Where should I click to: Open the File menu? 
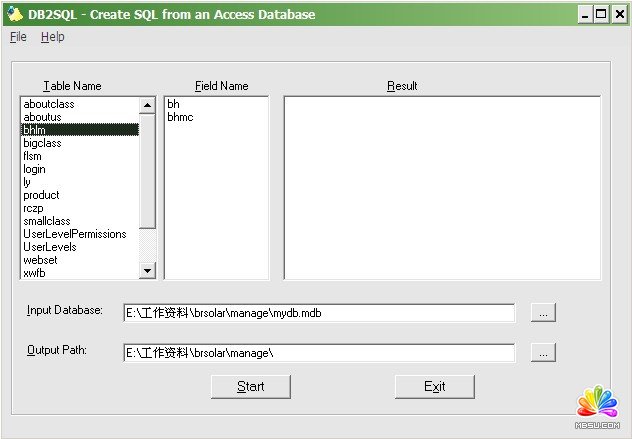pyautogui.click(x=18, y=37)
